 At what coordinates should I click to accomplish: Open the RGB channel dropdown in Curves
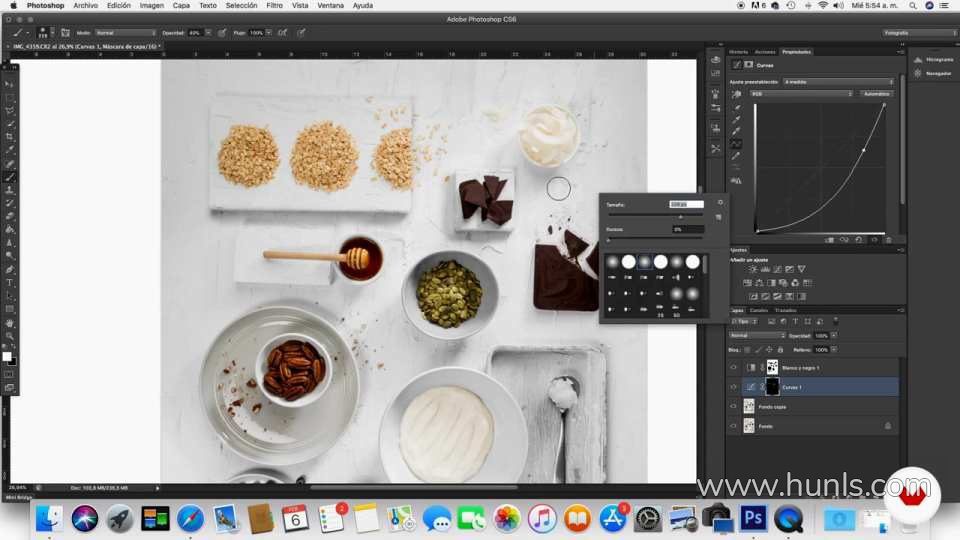pyautogui.click(x=800, y=94)
